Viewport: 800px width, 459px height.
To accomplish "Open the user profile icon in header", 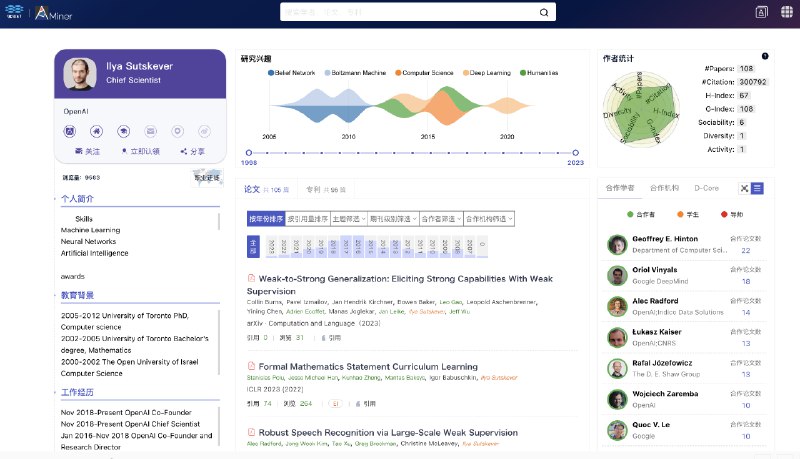I will 761,12.
